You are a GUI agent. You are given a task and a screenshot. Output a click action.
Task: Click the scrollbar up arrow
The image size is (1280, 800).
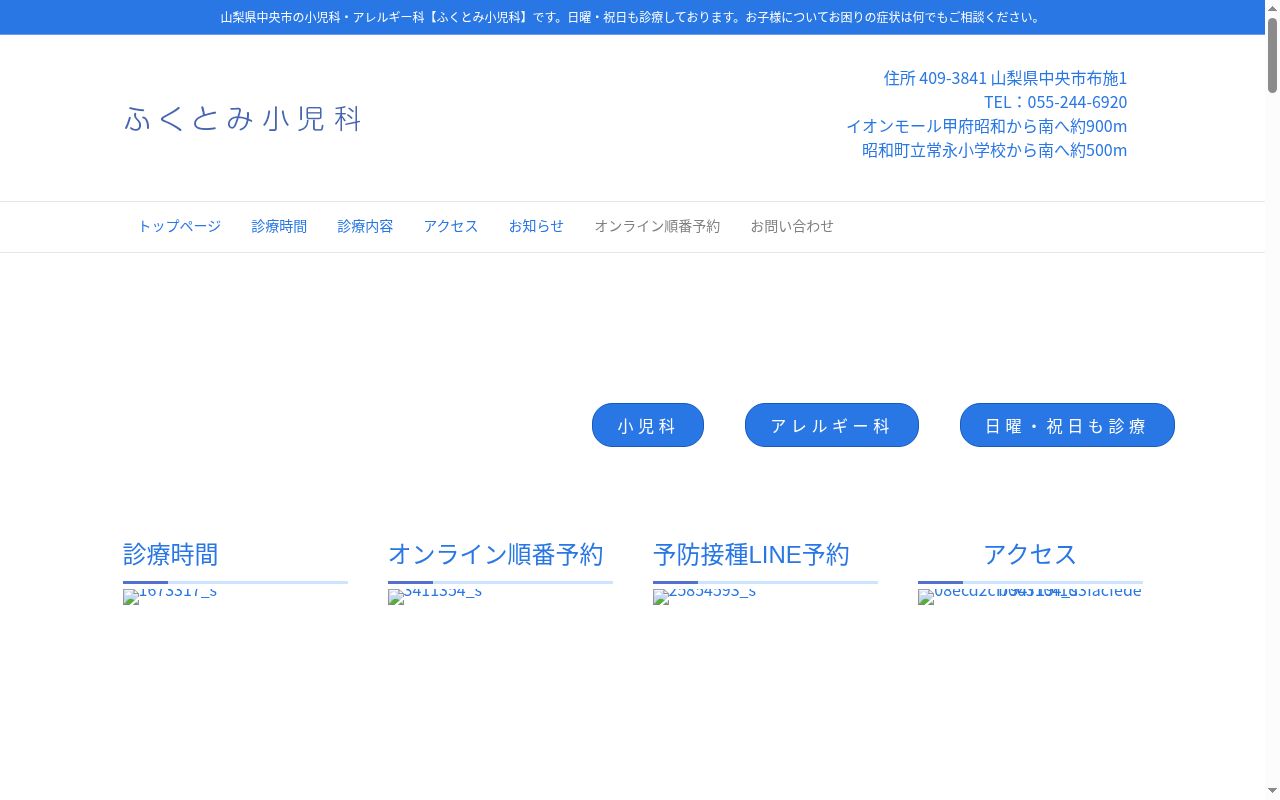pyautogui.click(x=1272, y=7)
